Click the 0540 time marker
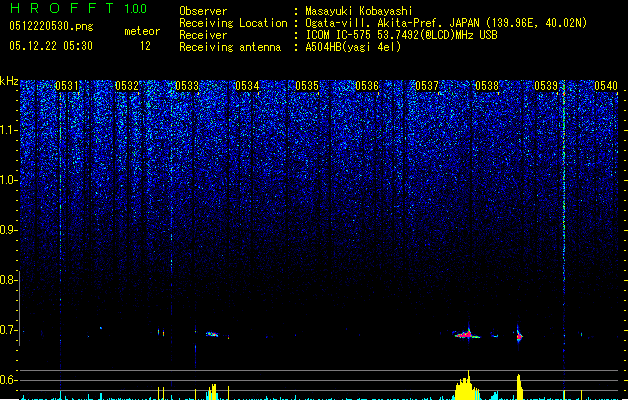Screen dimensions: 629x400 coord(606,86)
